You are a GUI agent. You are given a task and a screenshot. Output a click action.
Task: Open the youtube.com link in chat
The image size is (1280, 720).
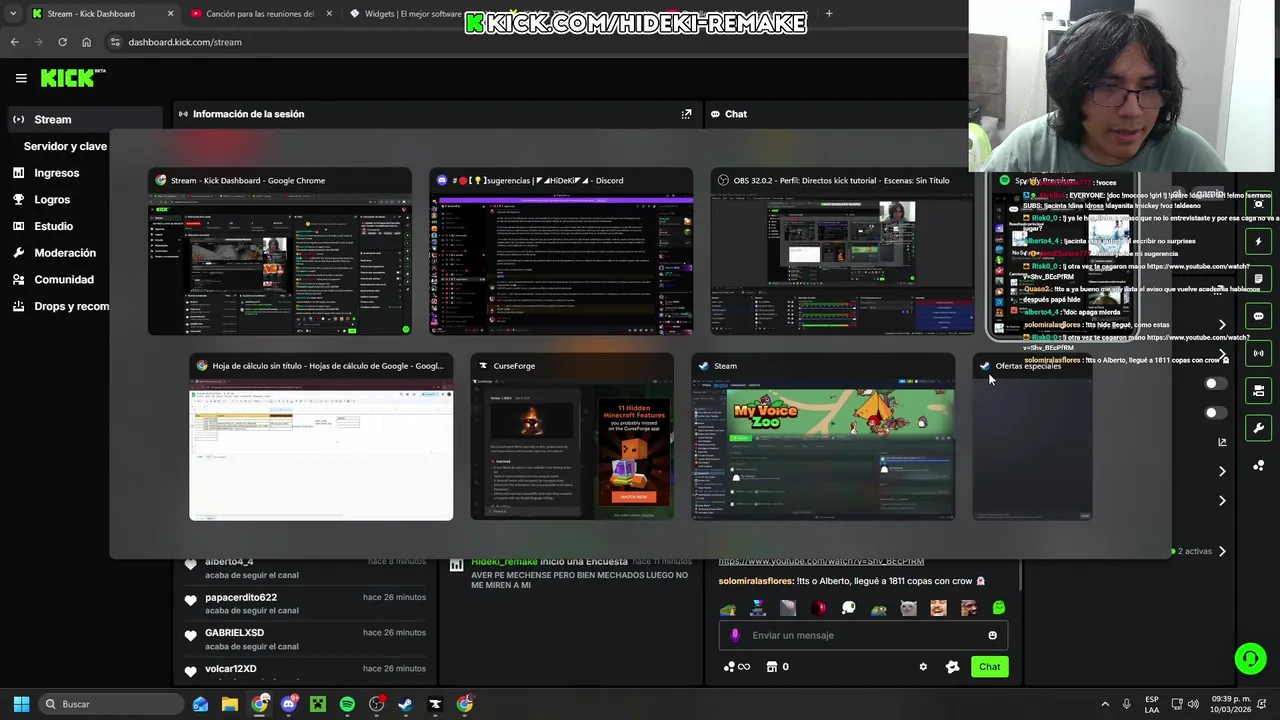point(821,562)
